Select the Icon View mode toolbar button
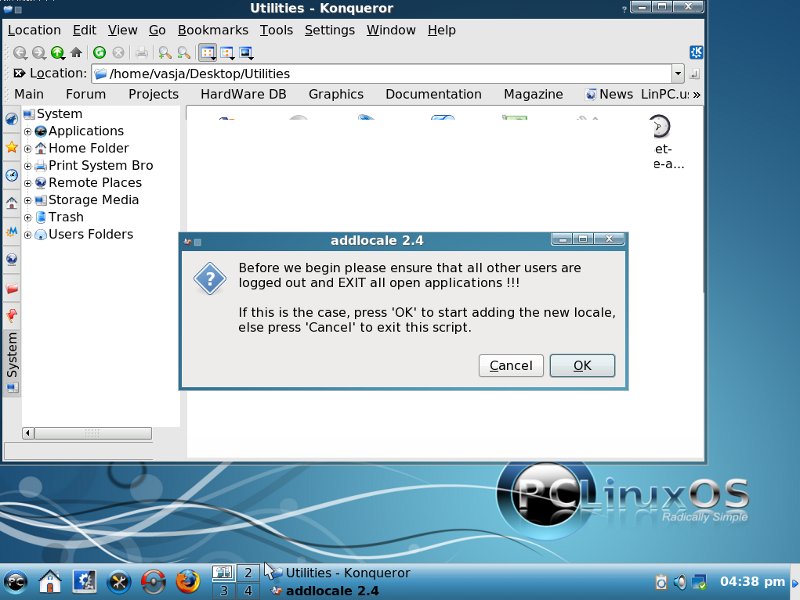Screen dimensions: 800x600 [207, 52]
